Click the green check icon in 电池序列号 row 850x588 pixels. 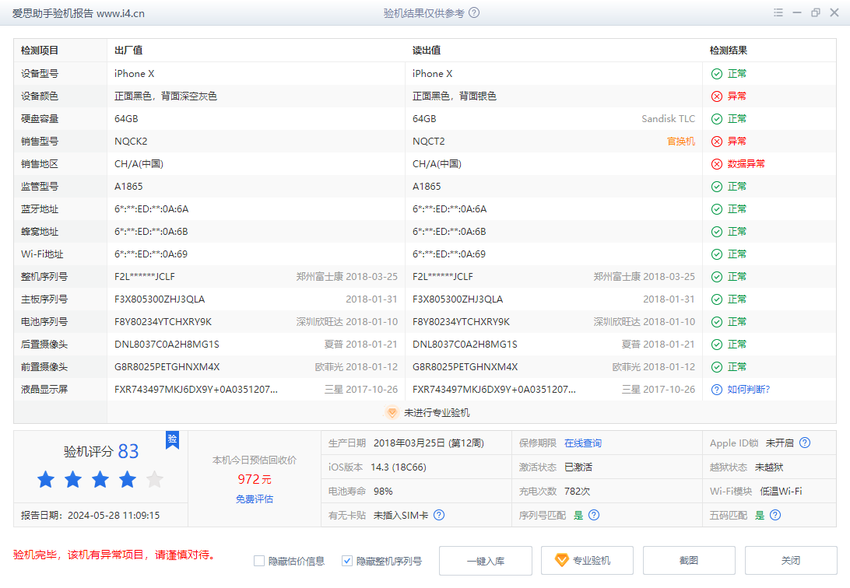coord(717,322)
